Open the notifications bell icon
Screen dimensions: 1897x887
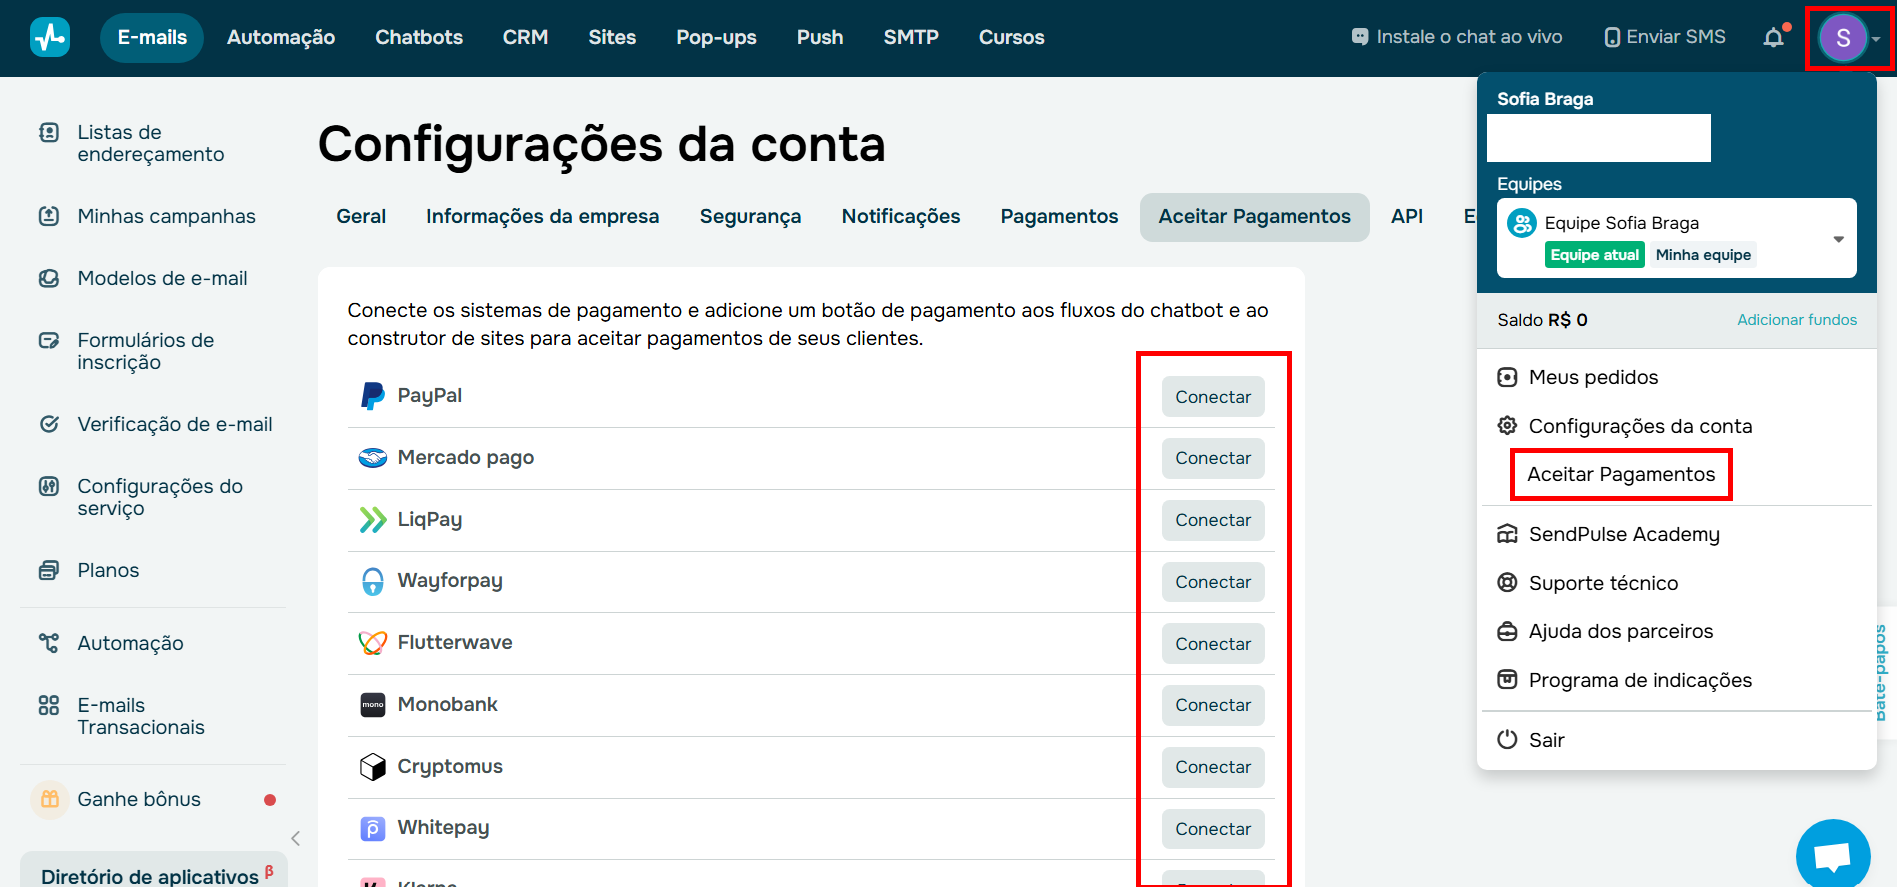tap(1774, 37)
